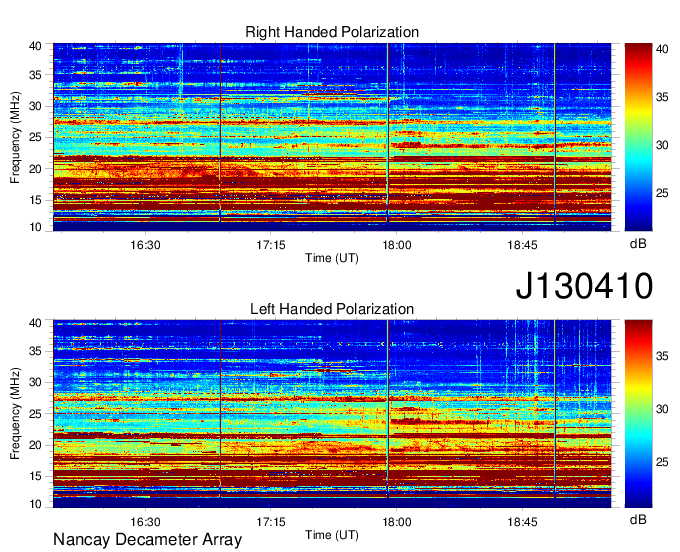Click the top plot's 20 MHz tick label
Viewport: 680px width, 552px height.
[35, 169]
